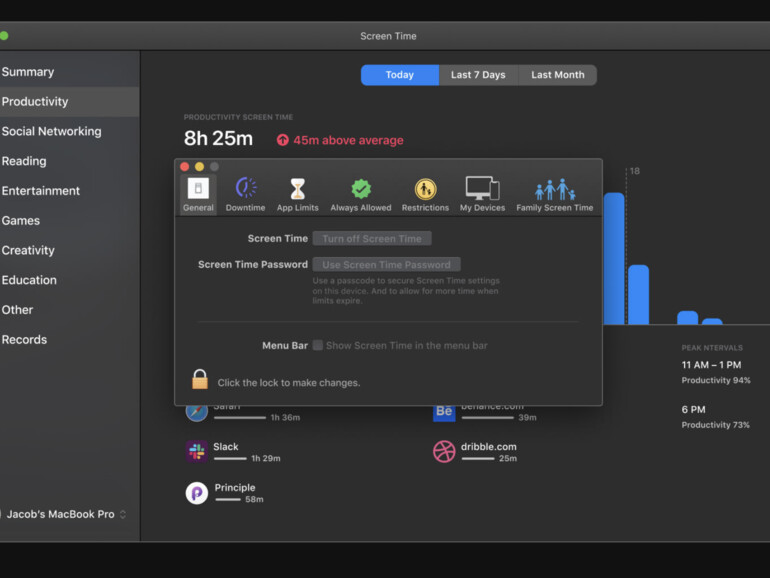The height and width of the screenshot is (578, 770).
Task: Click the Turn off Screen Time button
Action: [372, 239]
